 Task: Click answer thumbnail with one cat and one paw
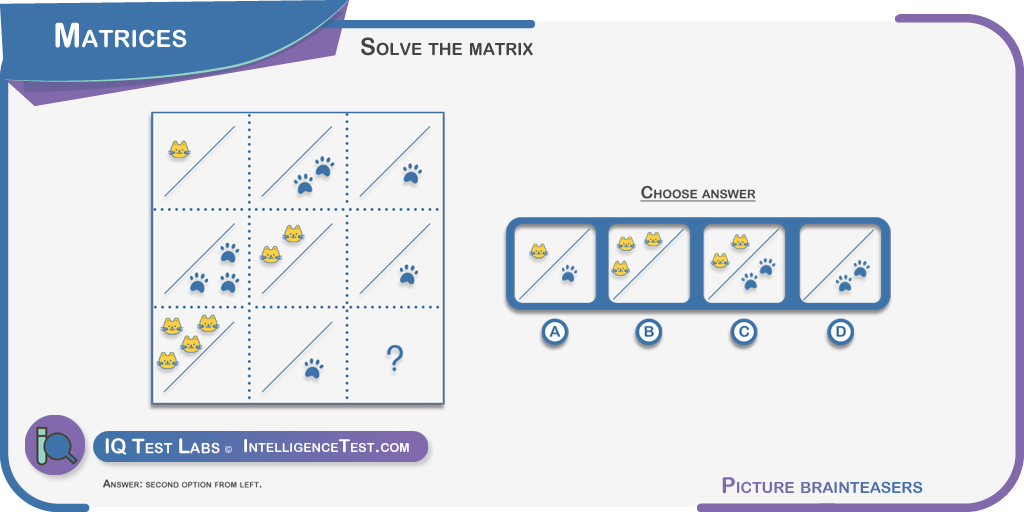click(554, 264)
